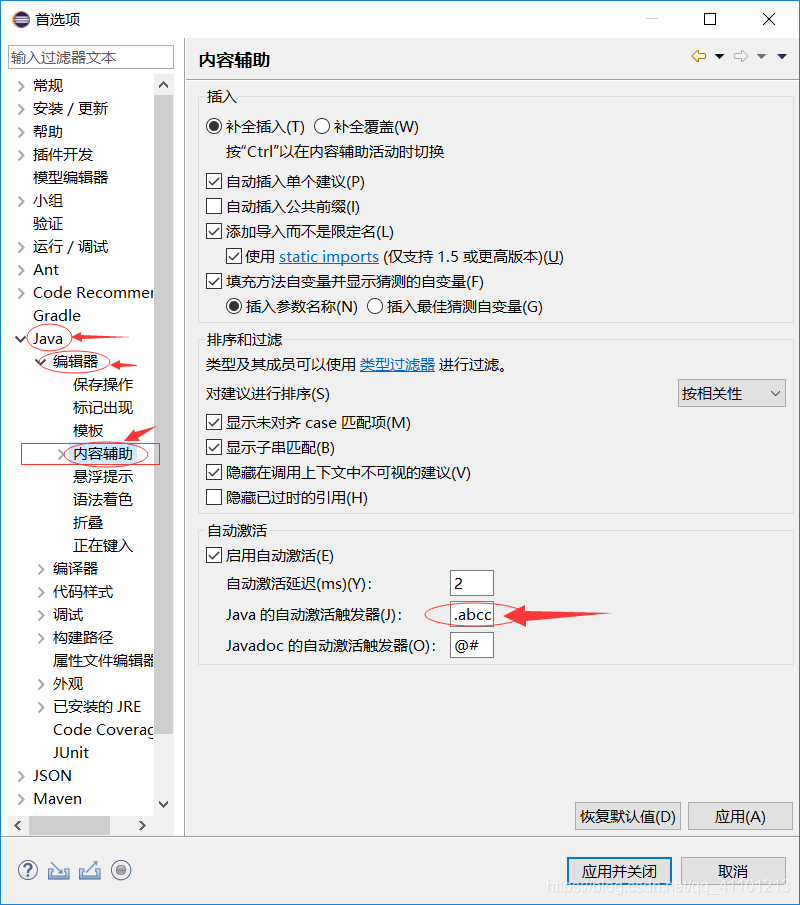Toggle 隐藏在调用上下文中不可视的建议(V) checkbox
The height and width of the screenshot is (905, 800).
coord(214,473)
